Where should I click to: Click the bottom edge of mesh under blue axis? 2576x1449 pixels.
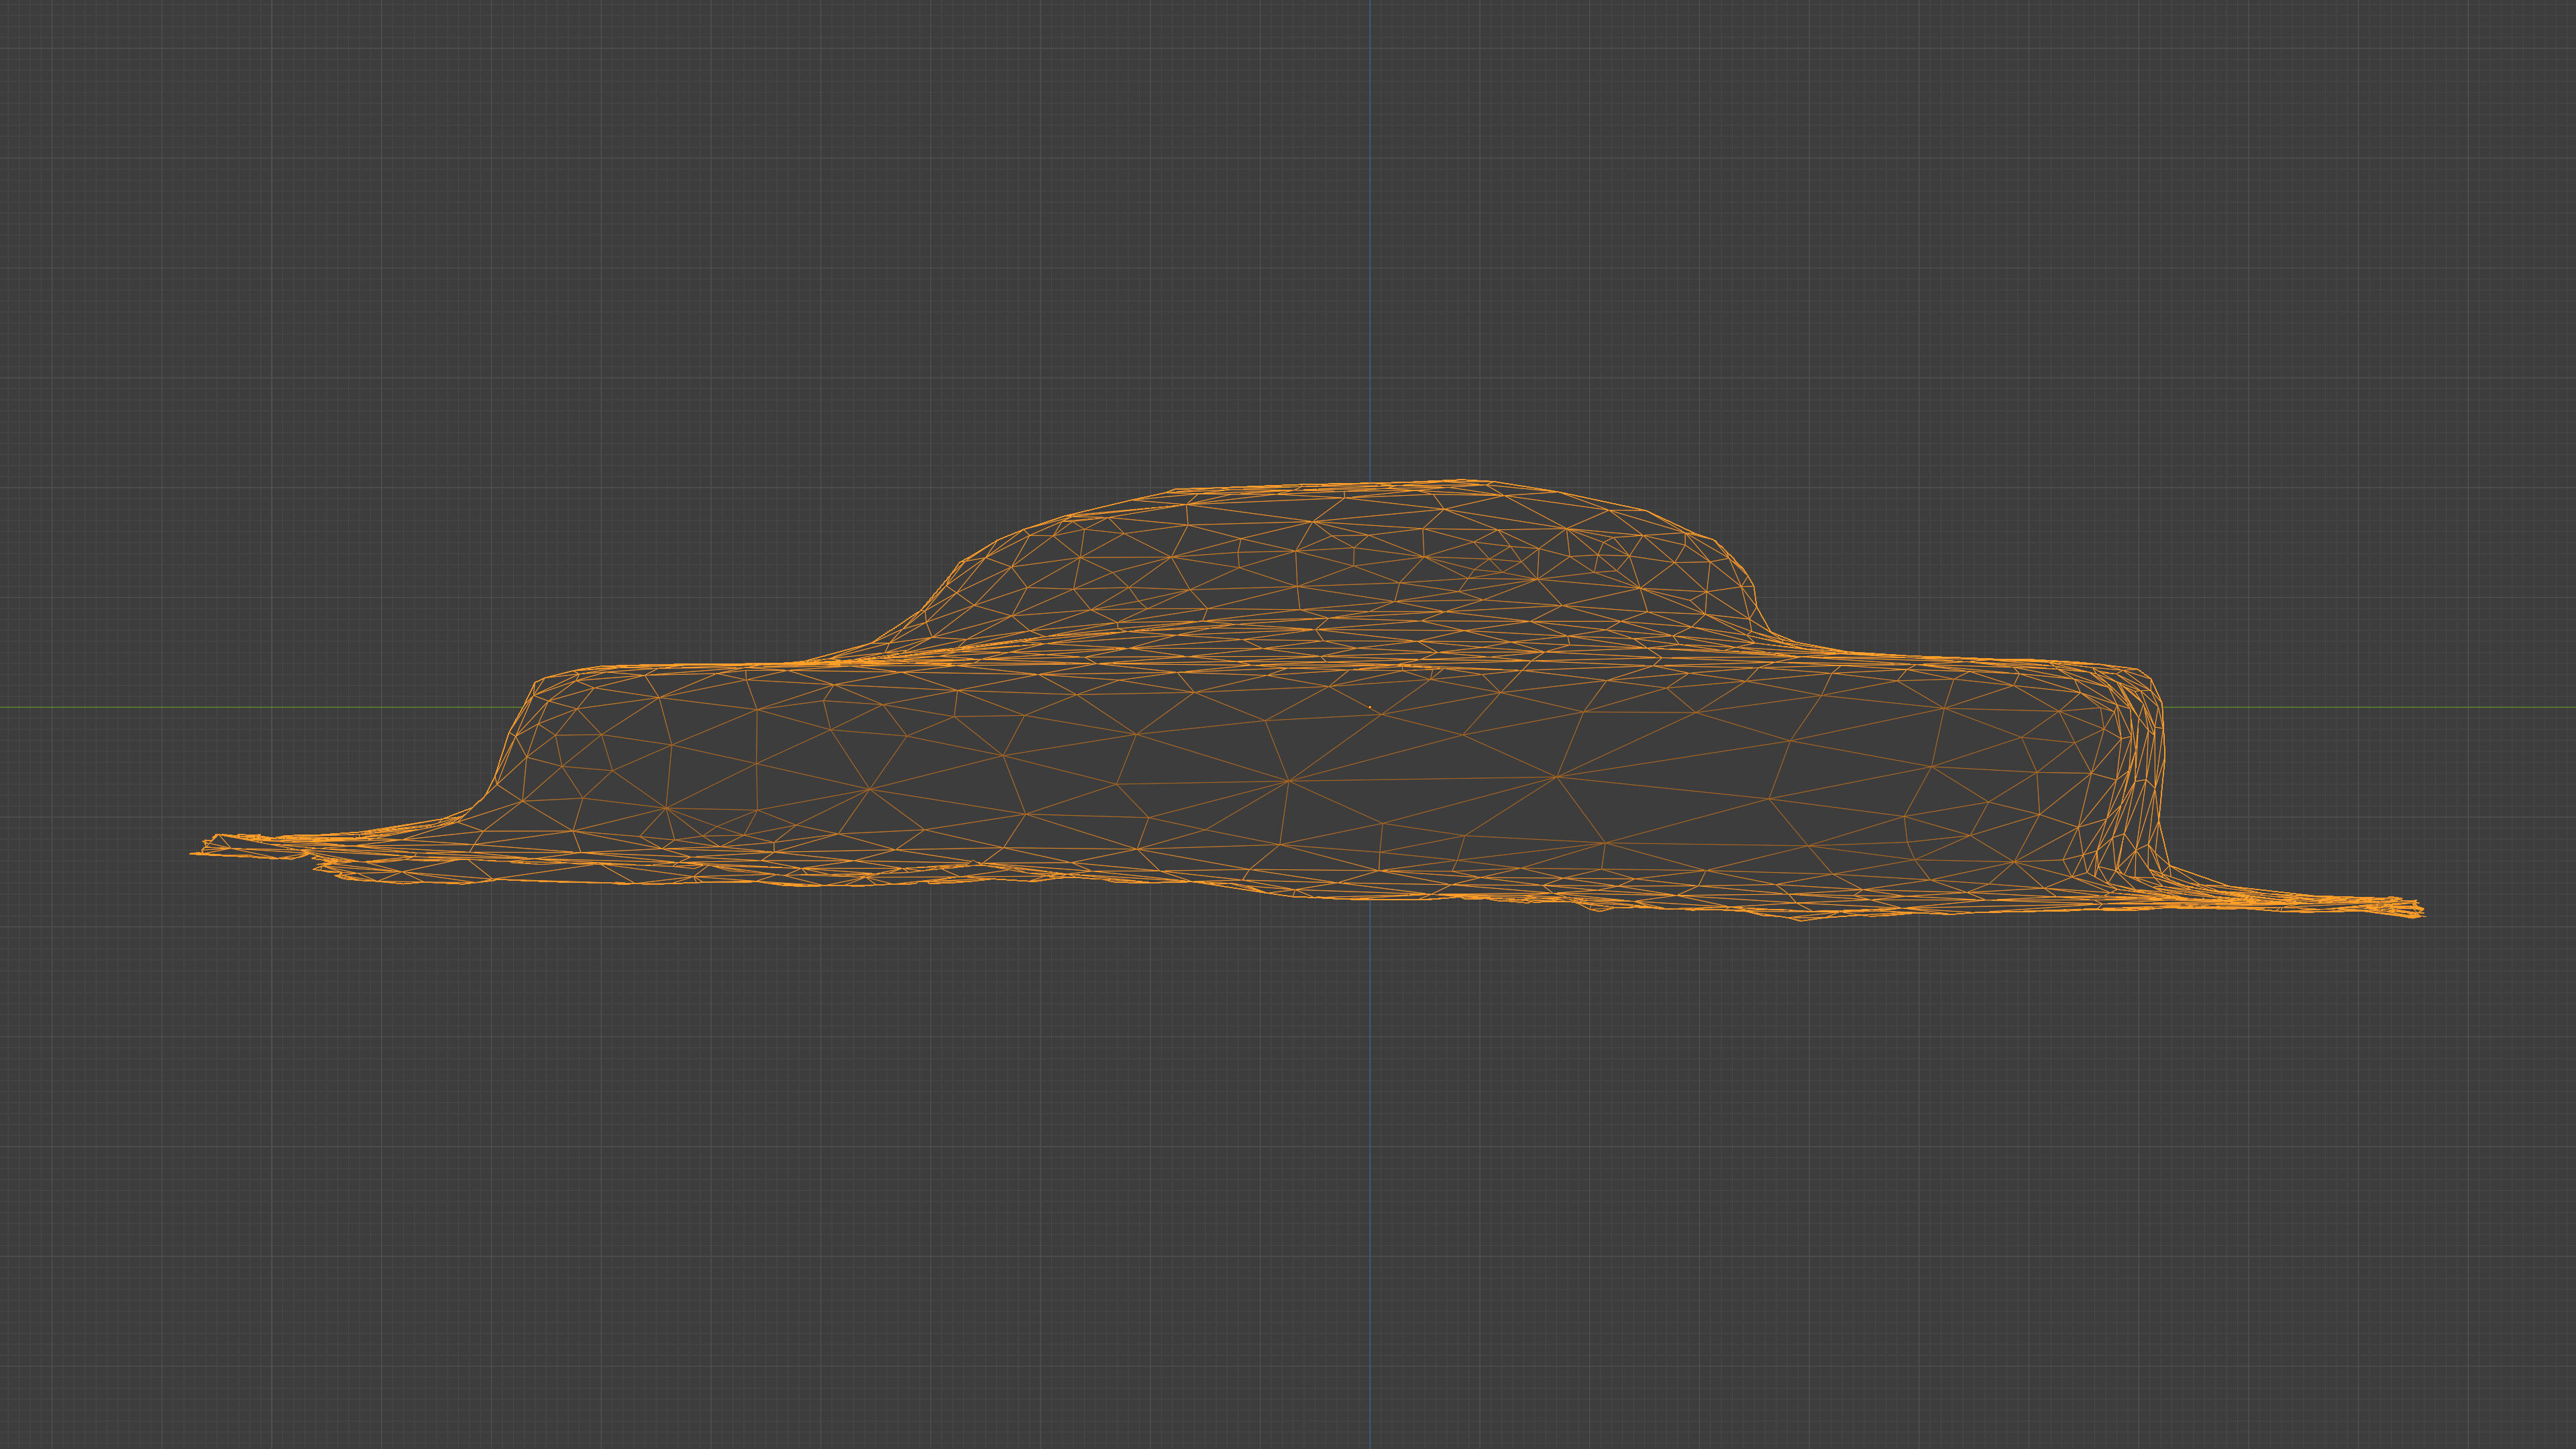click(1369, 897)
